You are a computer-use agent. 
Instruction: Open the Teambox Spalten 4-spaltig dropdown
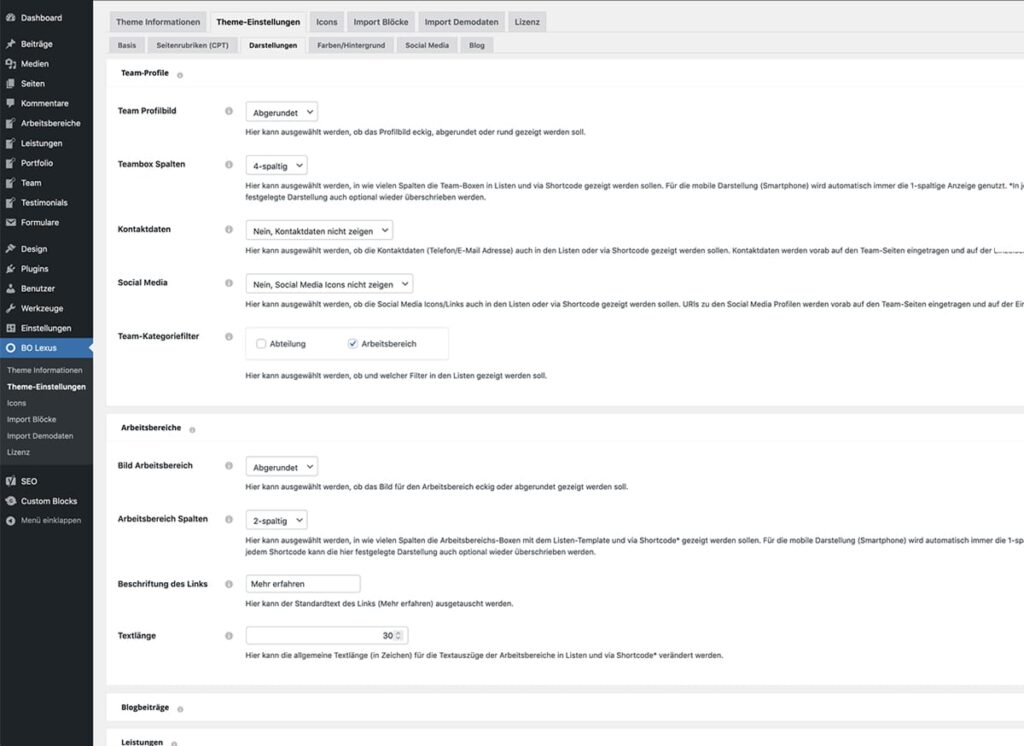pos(276,165)
